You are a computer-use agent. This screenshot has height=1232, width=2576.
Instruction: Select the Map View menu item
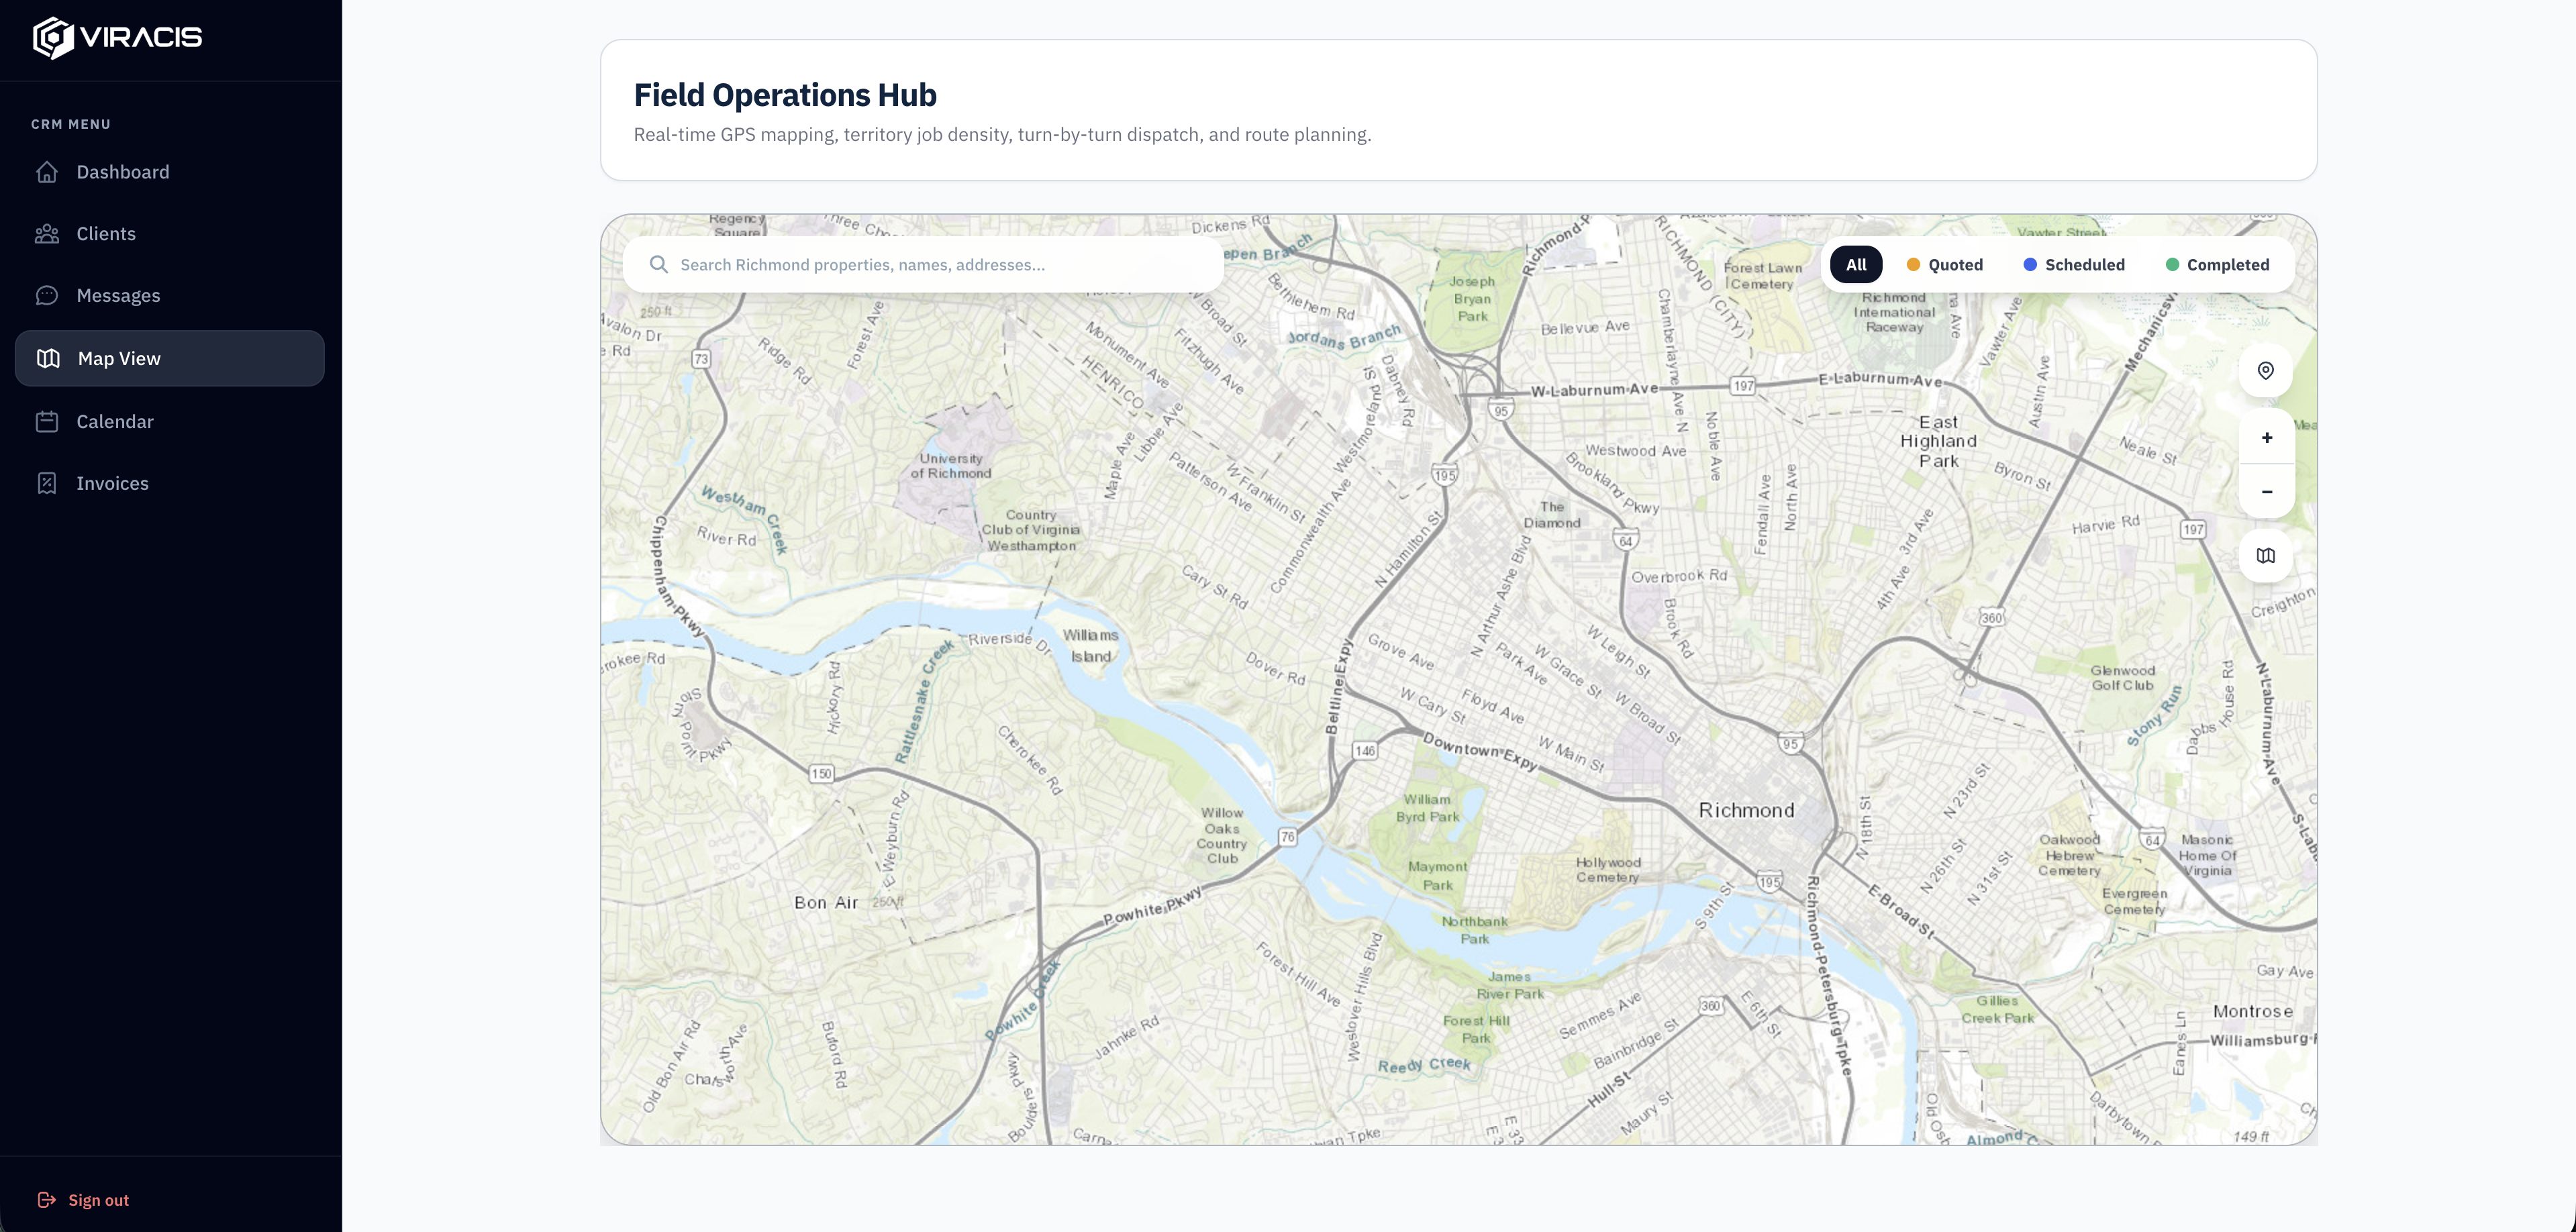(170, 358)
